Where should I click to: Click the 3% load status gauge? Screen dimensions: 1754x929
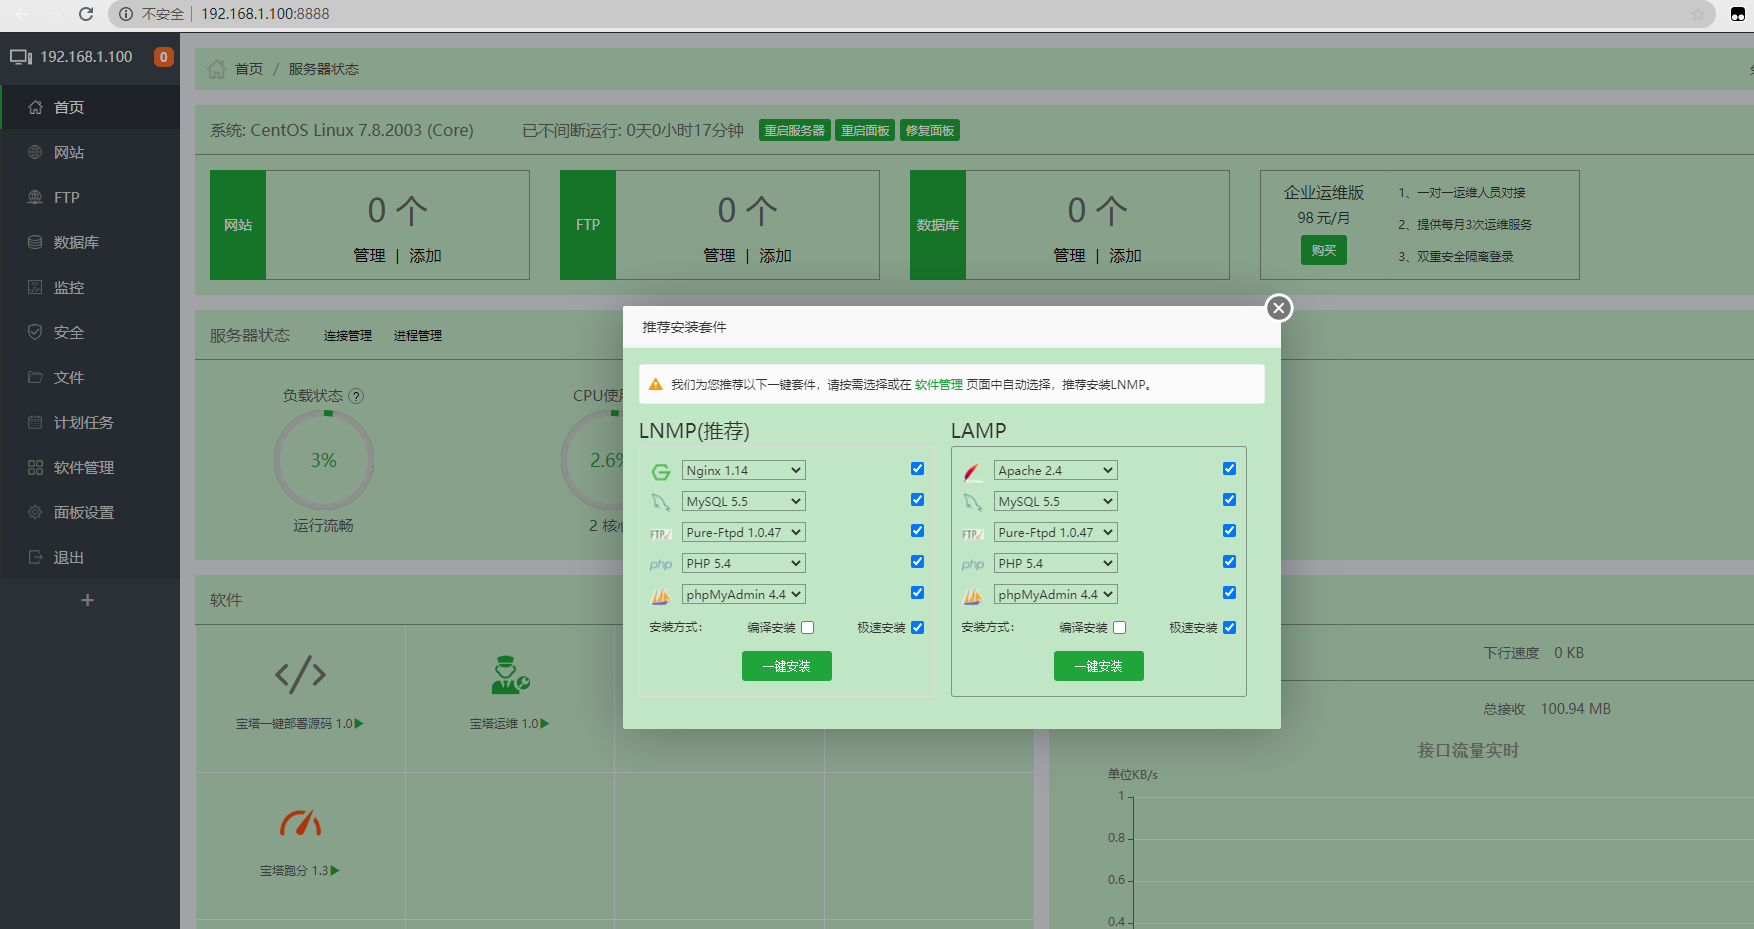324,461
